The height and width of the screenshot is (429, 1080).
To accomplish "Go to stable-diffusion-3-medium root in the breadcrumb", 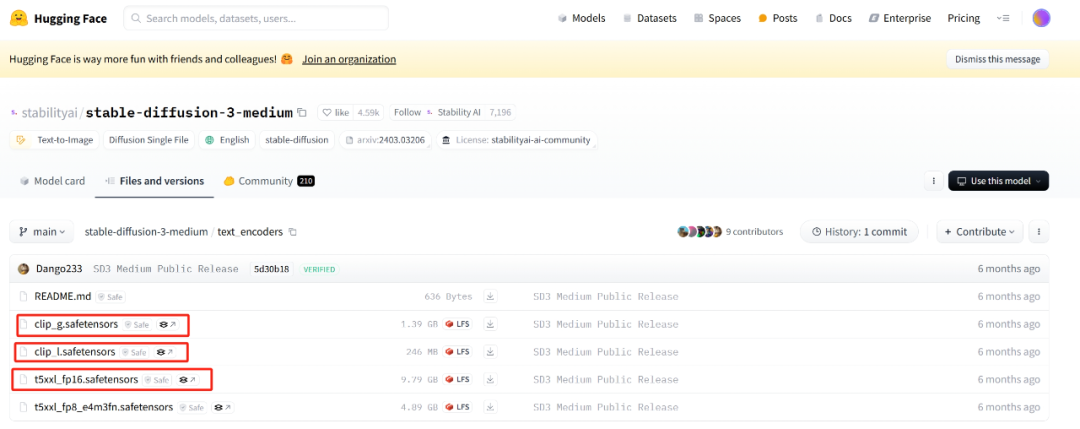I will point(146,232).
